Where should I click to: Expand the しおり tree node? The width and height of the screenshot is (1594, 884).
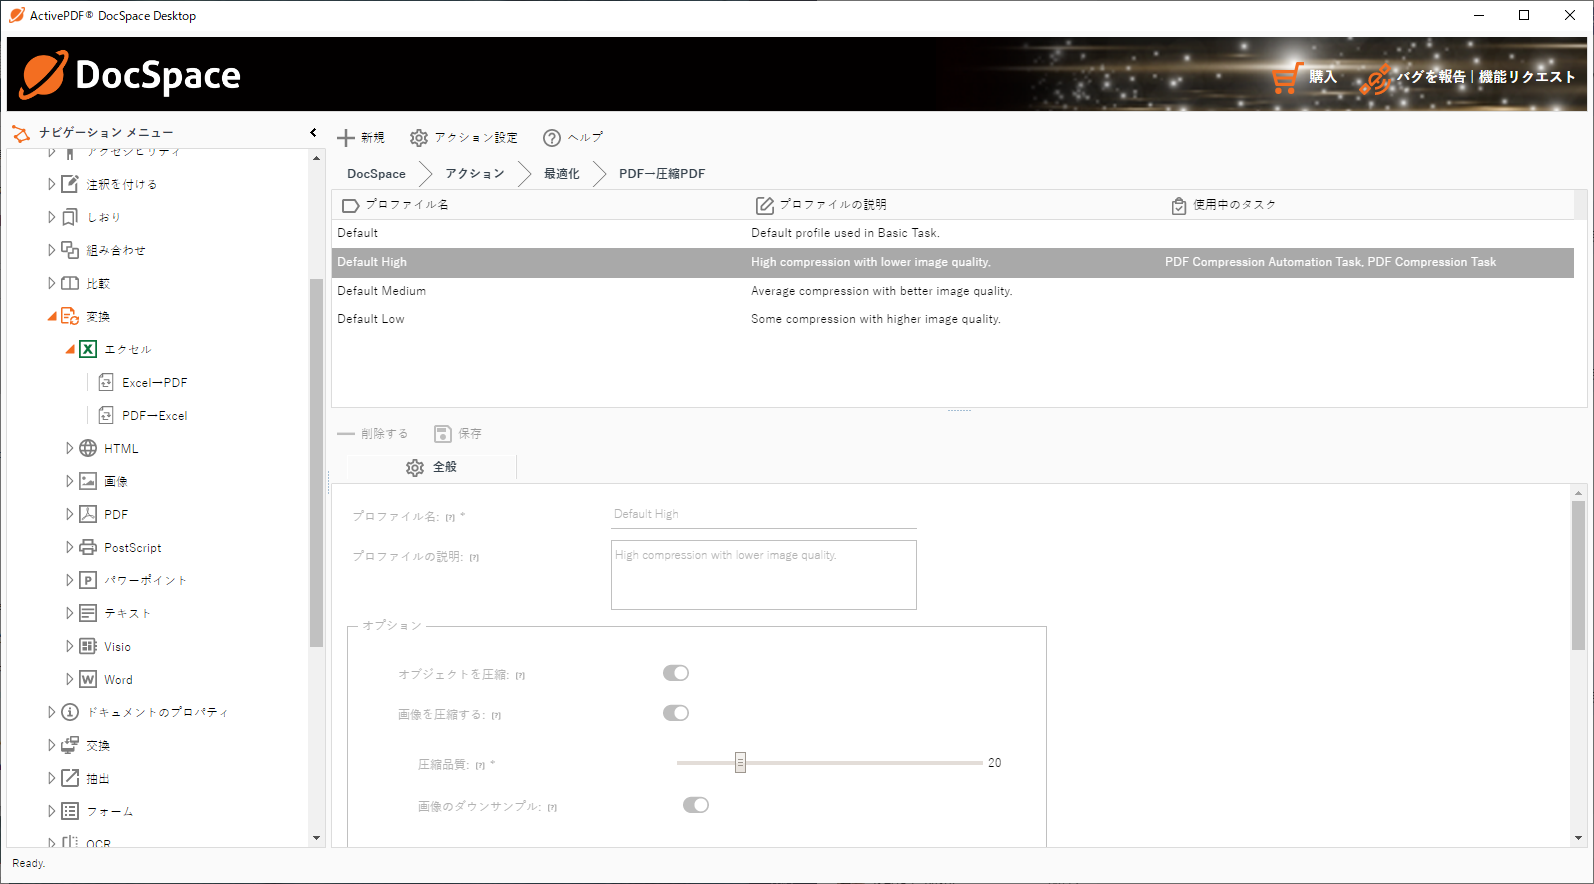tap(52, 217)
